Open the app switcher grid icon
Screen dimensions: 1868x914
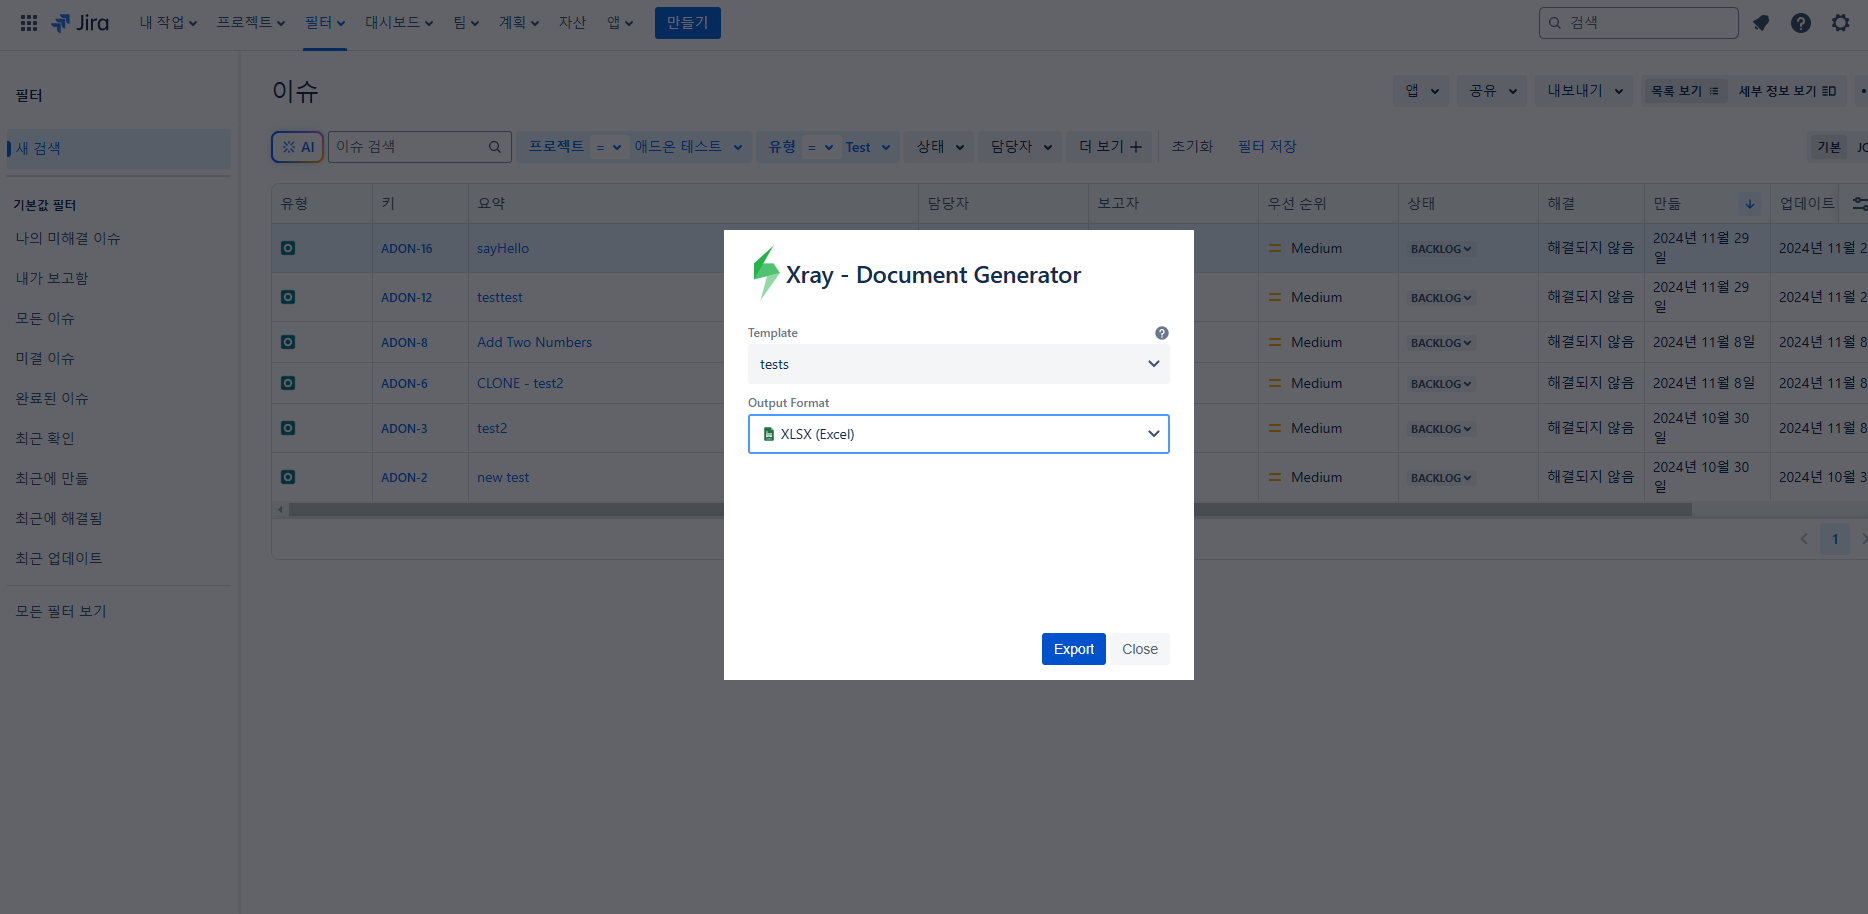click(x=29, y=22)
